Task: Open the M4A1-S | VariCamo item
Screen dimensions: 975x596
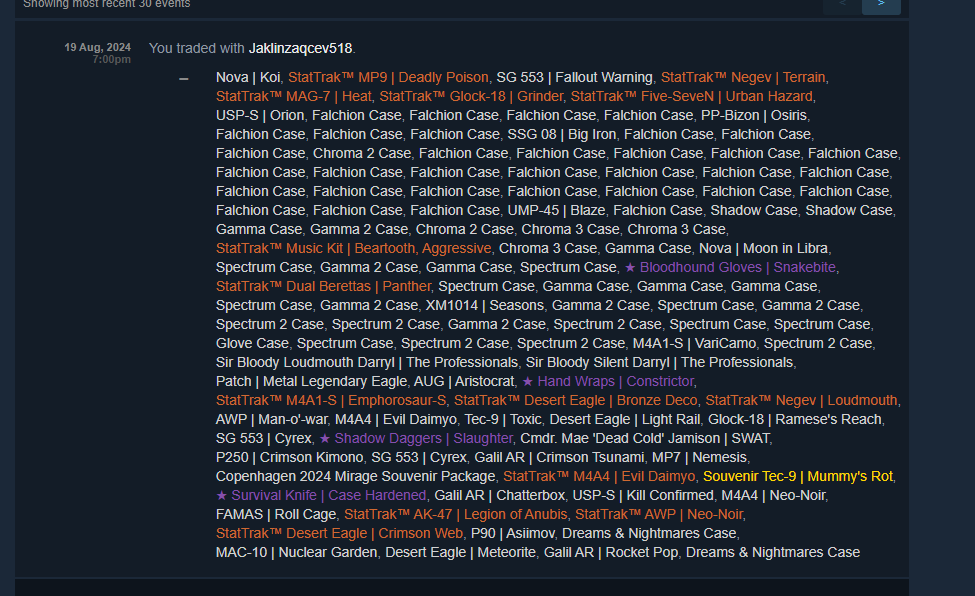Action: pyautogui.click(x=694, y=343)
